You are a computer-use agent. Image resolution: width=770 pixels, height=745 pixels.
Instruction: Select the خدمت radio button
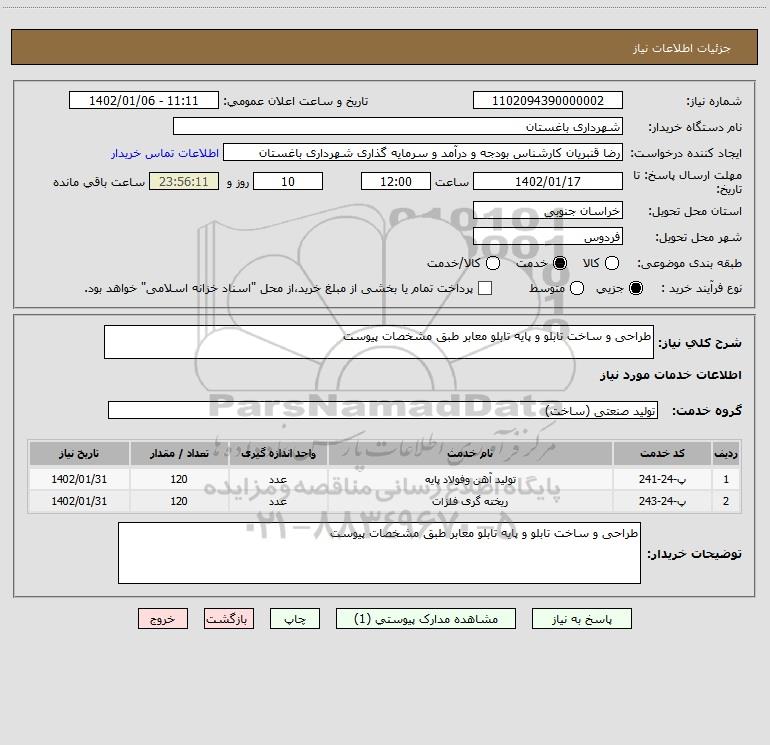click(559, 263)
